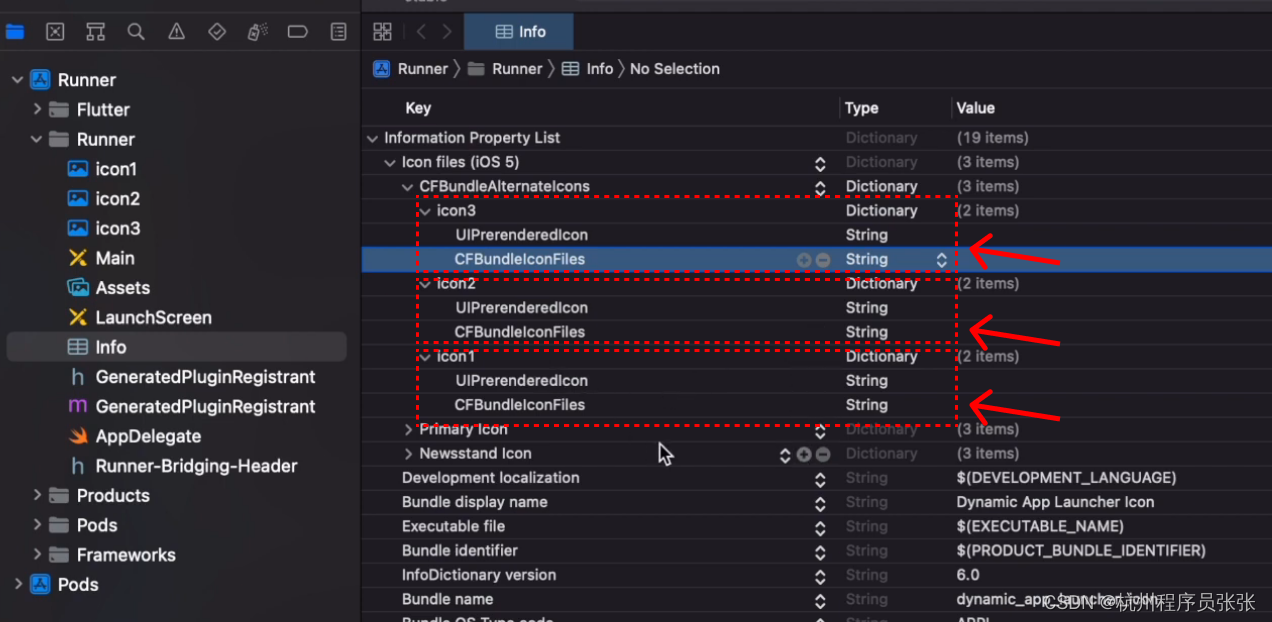Open the Report navigator icon
Screen dimensions: 1272x622
tap(339, 32)
